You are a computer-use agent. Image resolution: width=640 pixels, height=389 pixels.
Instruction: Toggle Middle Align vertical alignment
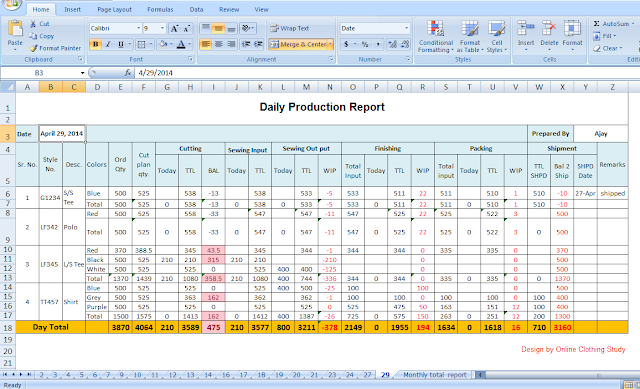pos(218,28)
